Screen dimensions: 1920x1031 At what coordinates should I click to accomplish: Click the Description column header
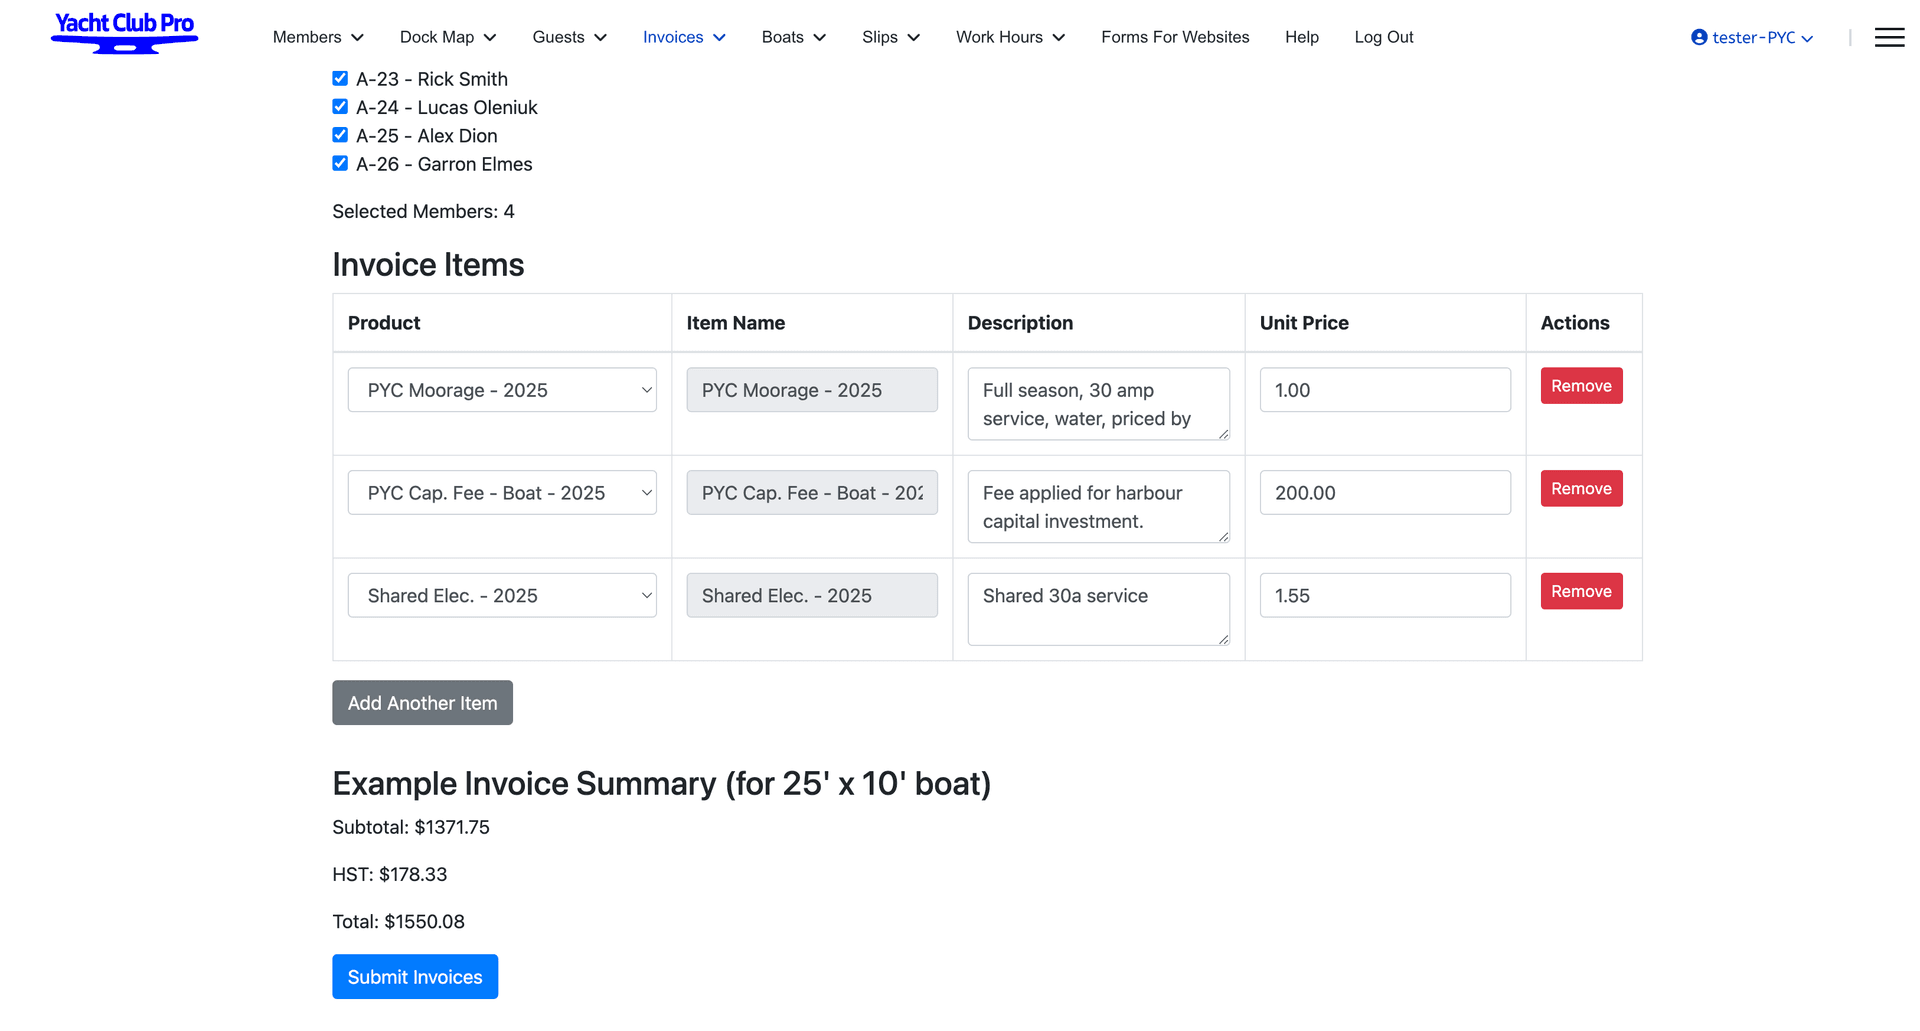pyautogui.click(x=1020, y=323)
